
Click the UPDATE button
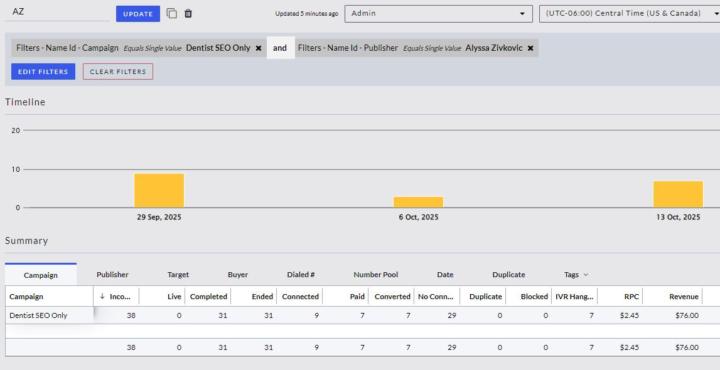click(138, 14)
